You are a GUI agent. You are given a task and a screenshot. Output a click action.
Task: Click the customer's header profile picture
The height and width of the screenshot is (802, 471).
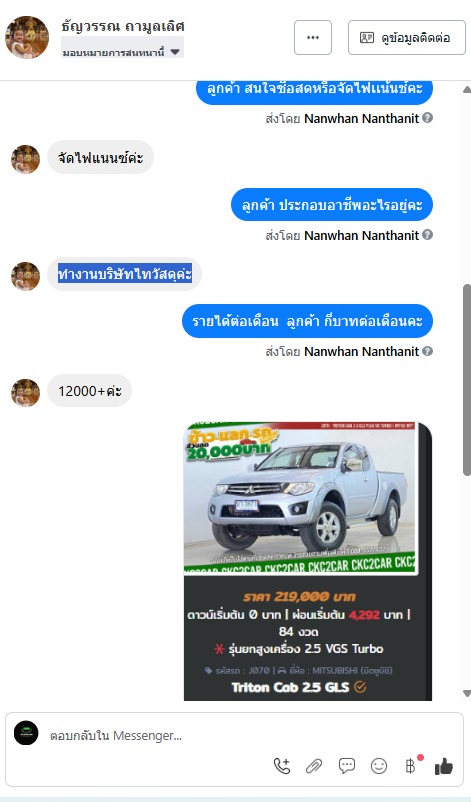(x=27, y=37)
